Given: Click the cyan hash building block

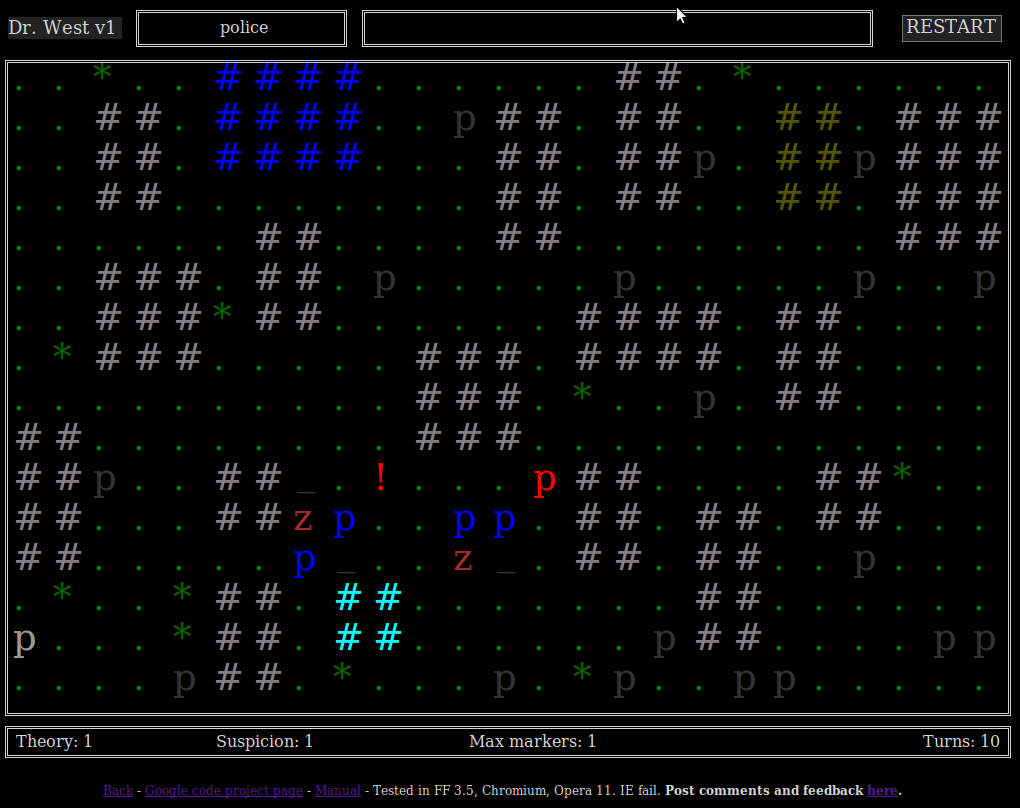Looking at the screenshot, I should [368, 617].
